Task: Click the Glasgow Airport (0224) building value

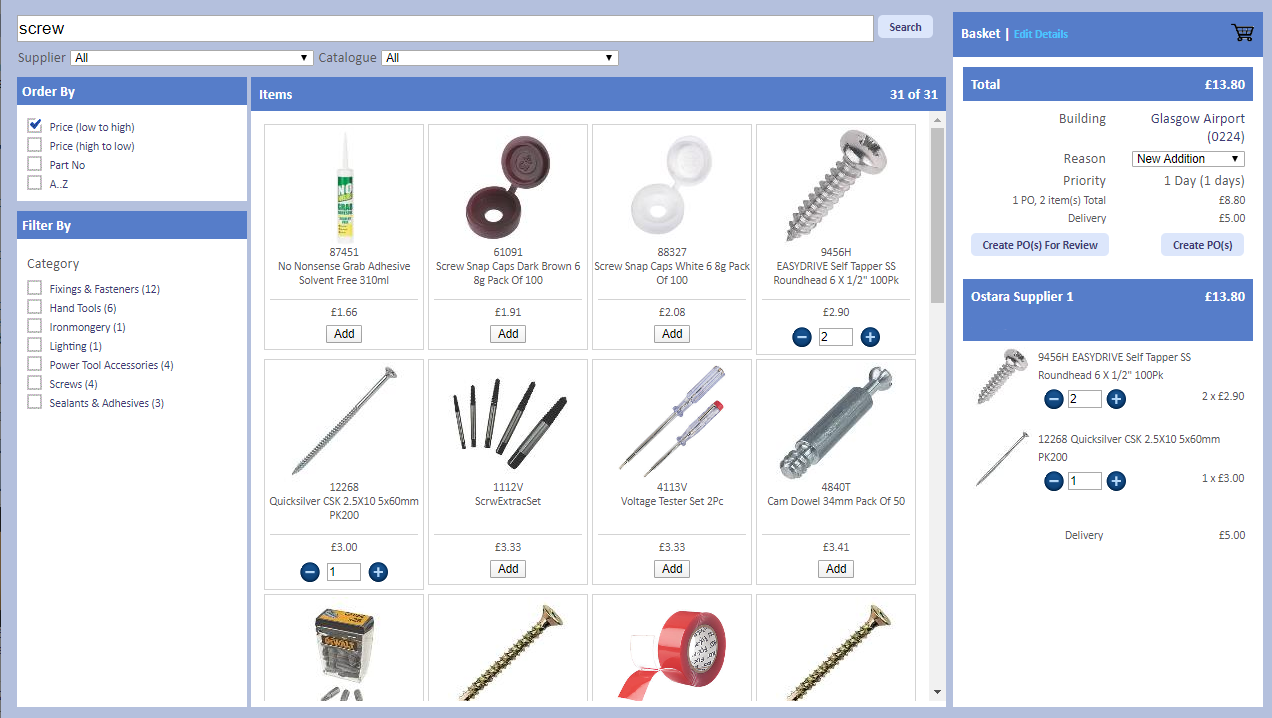Action: pos(1198,127)
